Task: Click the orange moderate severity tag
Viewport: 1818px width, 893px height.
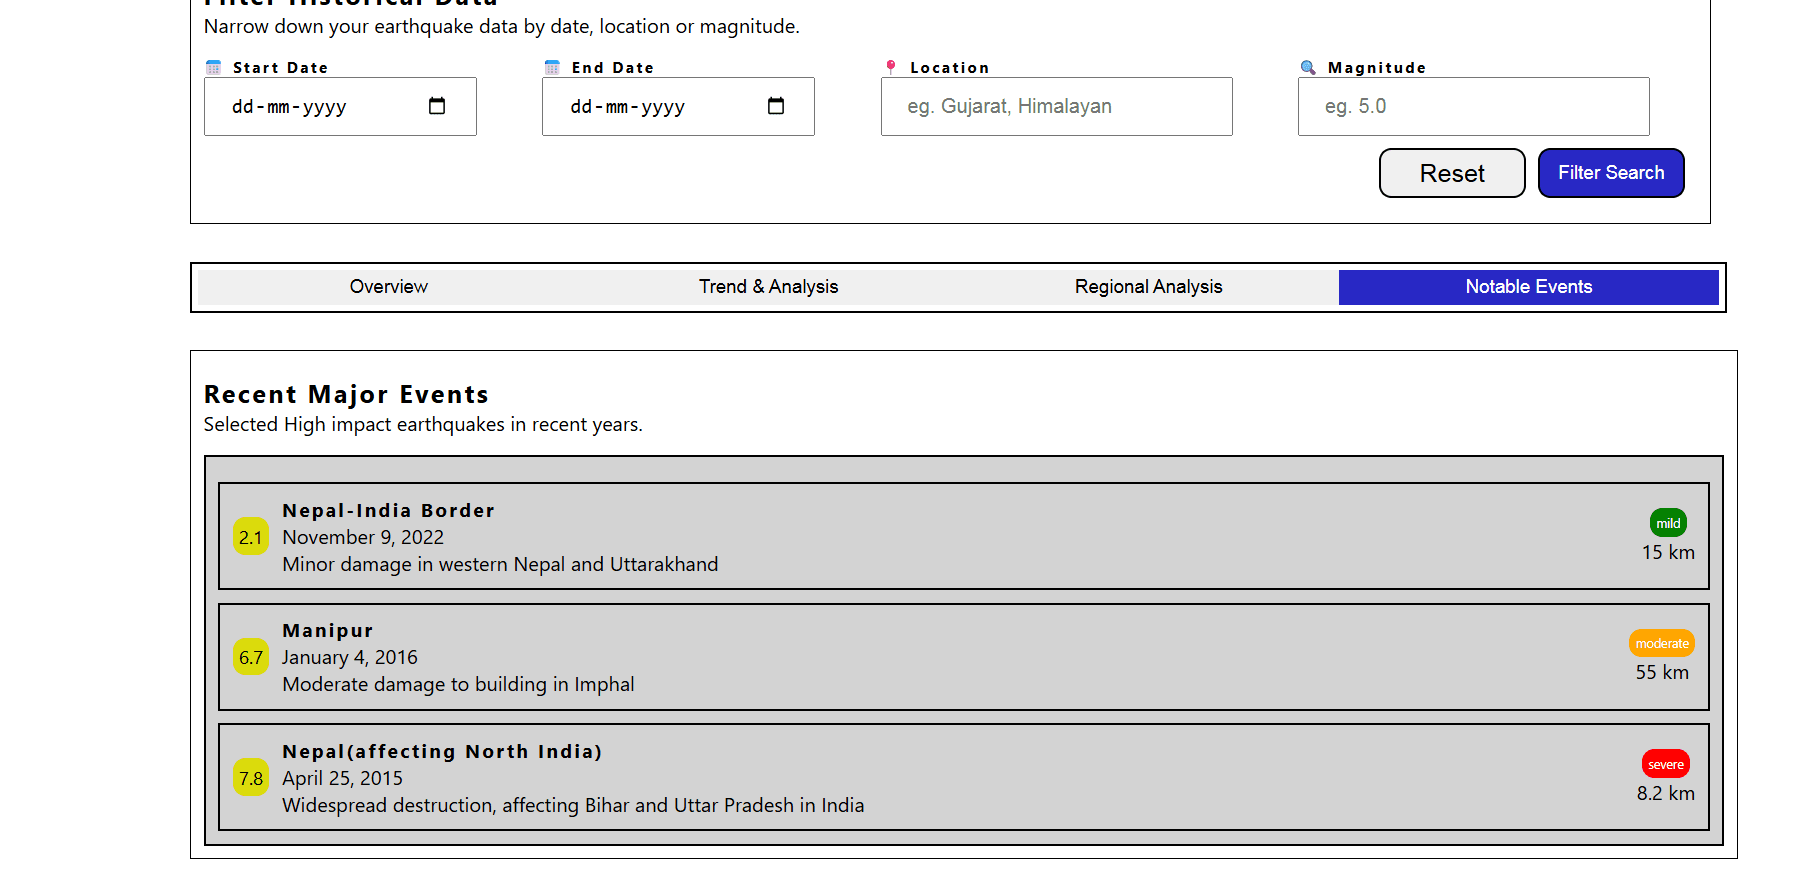Action: [x=1662, y=643]
